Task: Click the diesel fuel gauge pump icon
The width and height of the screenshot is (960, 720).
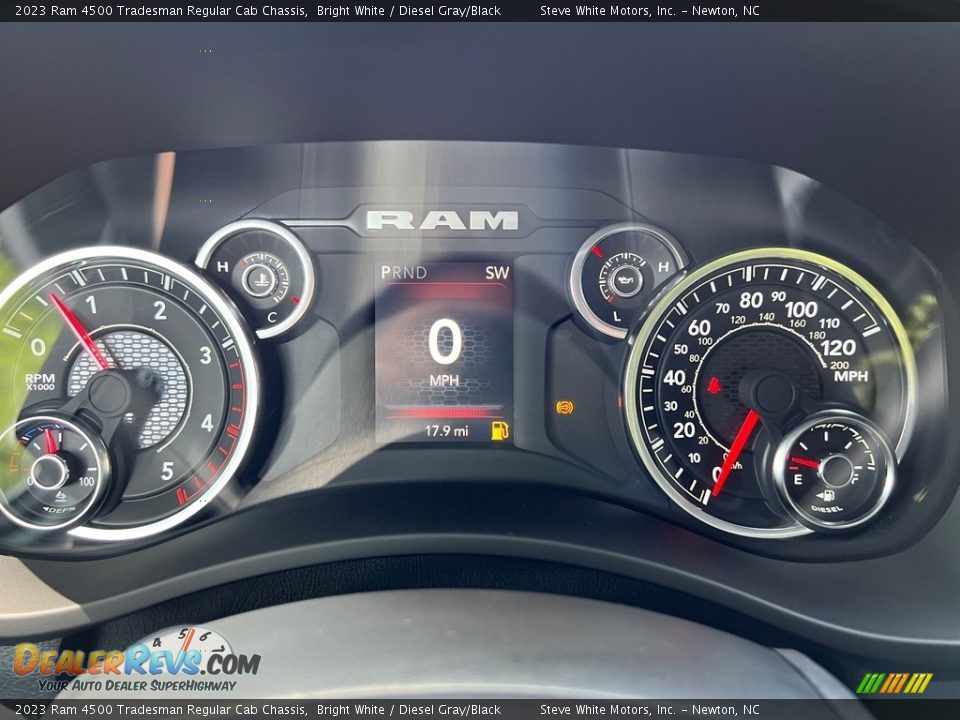Action: [x=825, y=495]
